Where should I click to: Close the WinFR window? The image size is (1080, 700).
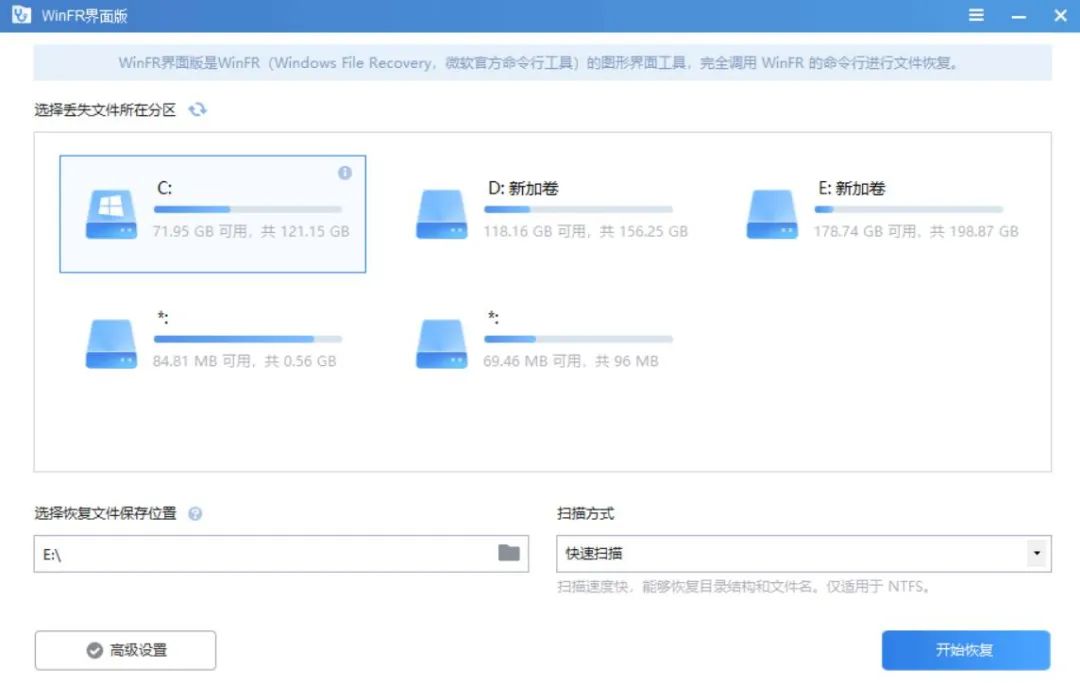pos(1061,15)
